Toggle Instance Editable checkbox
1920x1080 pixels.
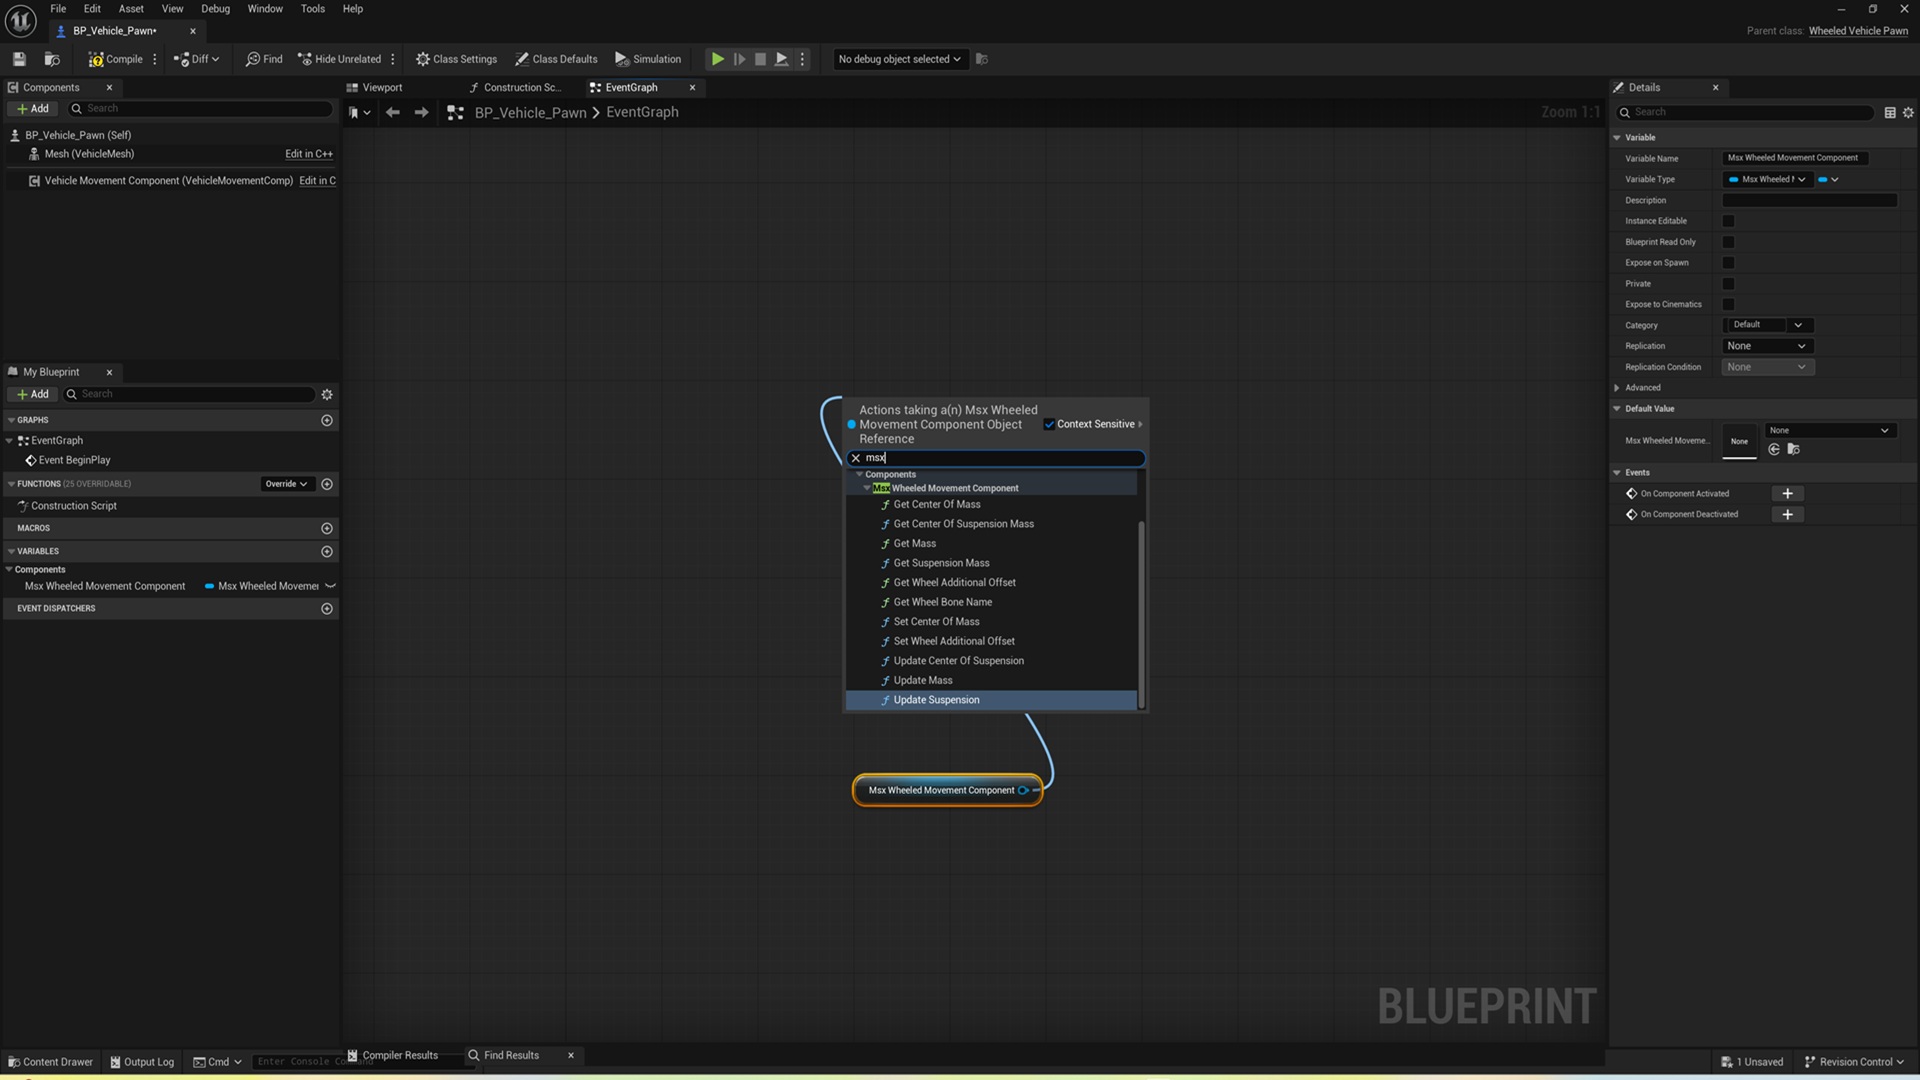pyautogui.click(x=1728, y=221)
